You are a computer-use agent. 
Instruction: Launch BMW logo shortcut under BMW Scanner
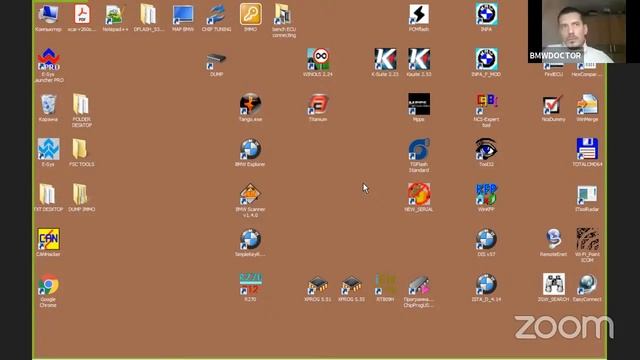(x=250, y=239)
